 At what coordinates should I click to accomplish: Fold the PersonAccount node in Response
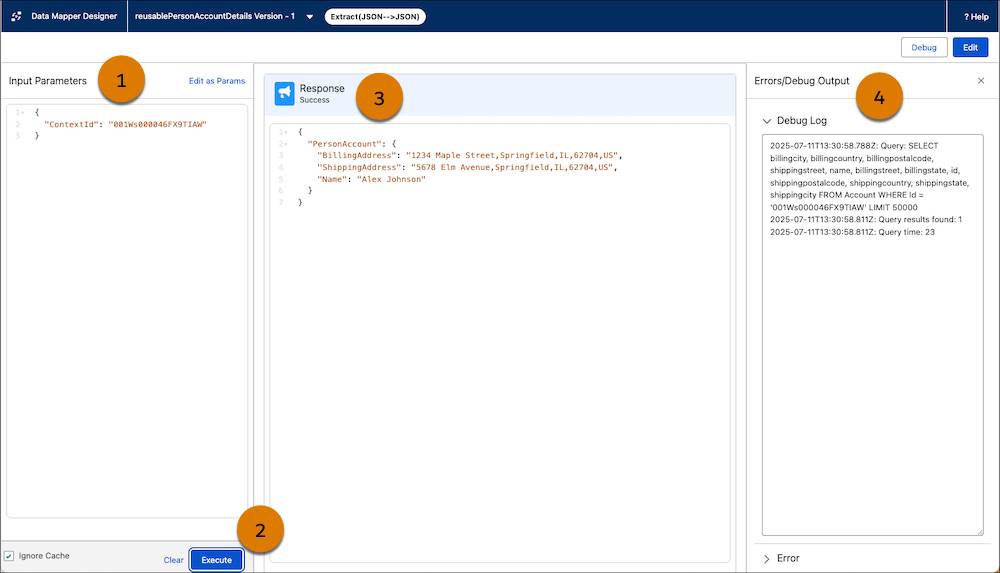[x=286, y=144]
